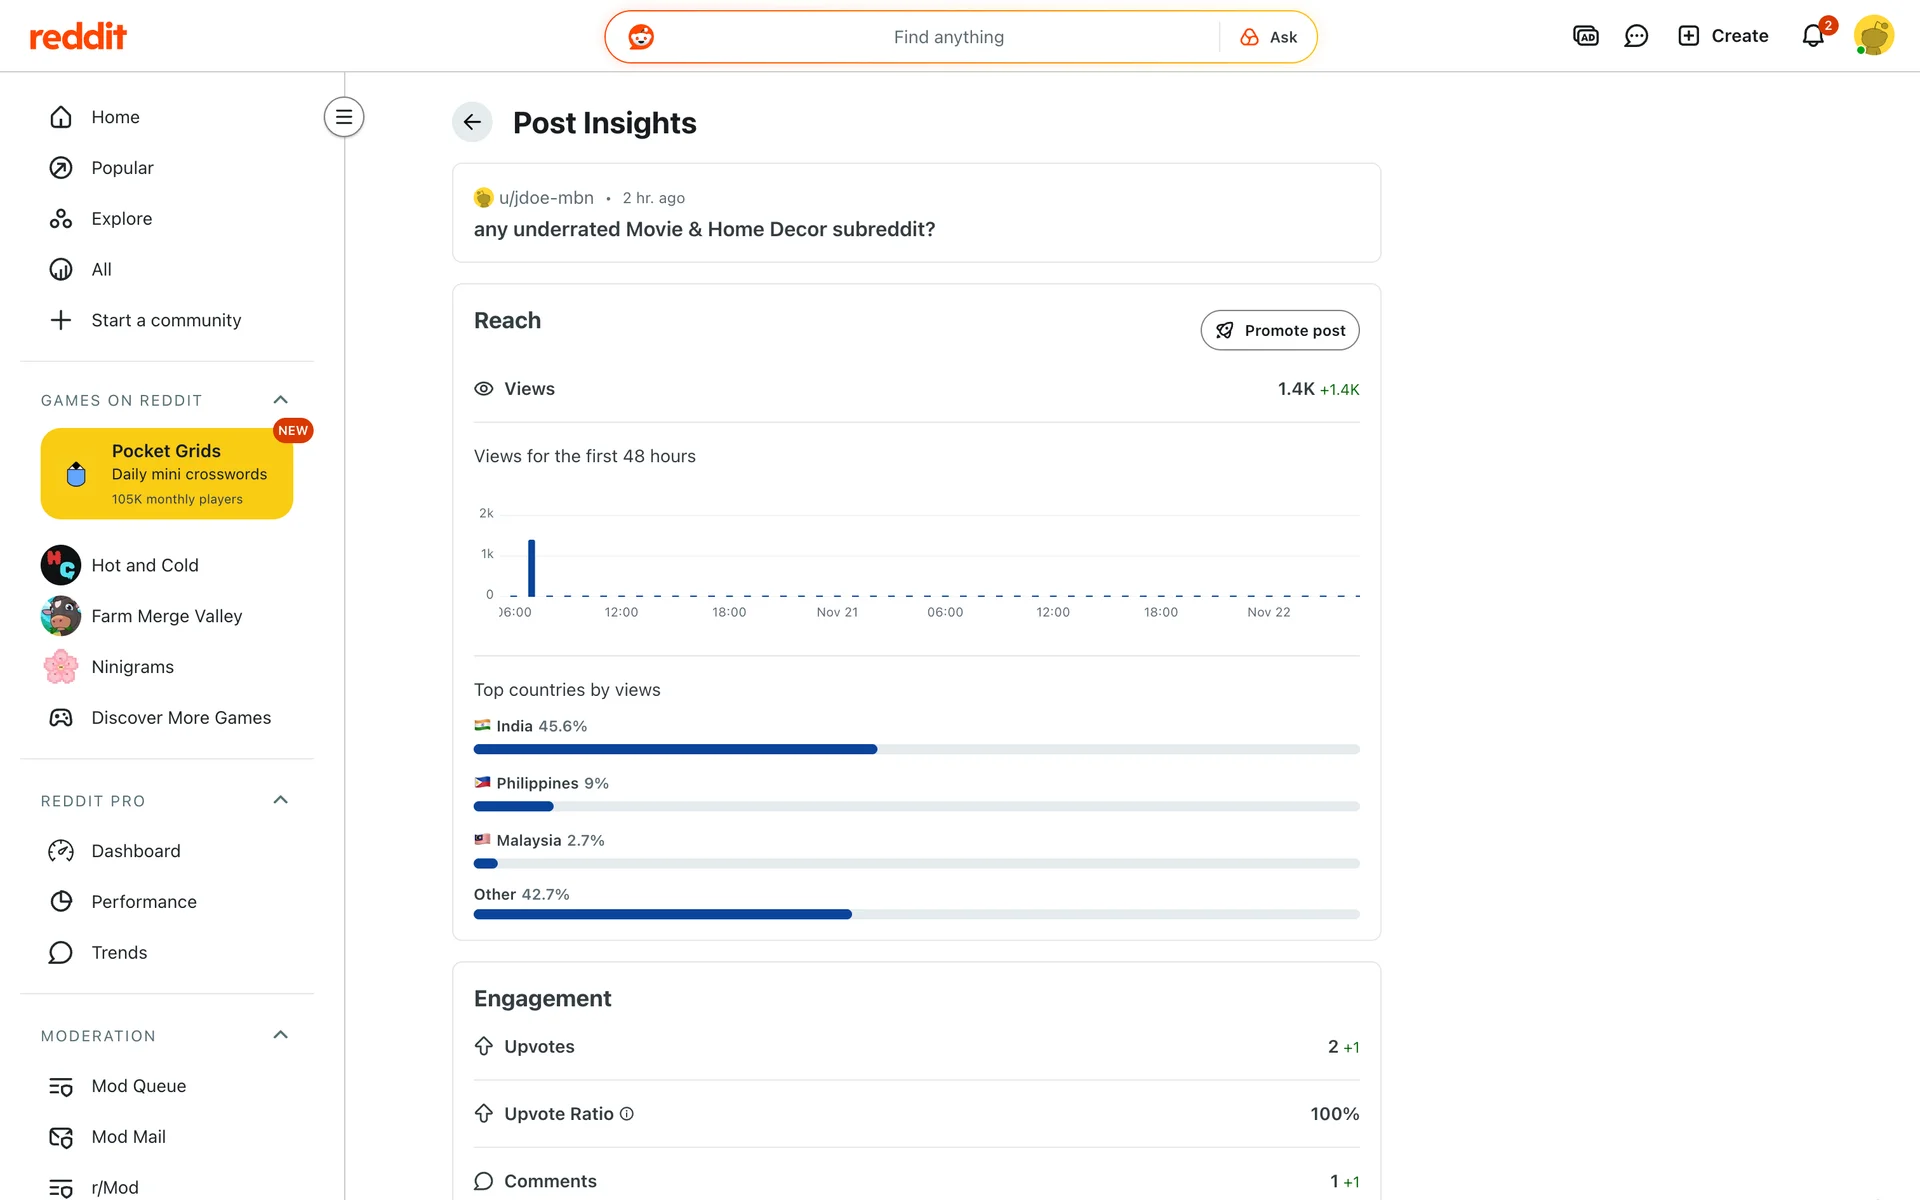Click the Reddit snoo icon in search bar
Image resolution: width=1920 pixels, height=1200 pixels.
click(641, 37)
